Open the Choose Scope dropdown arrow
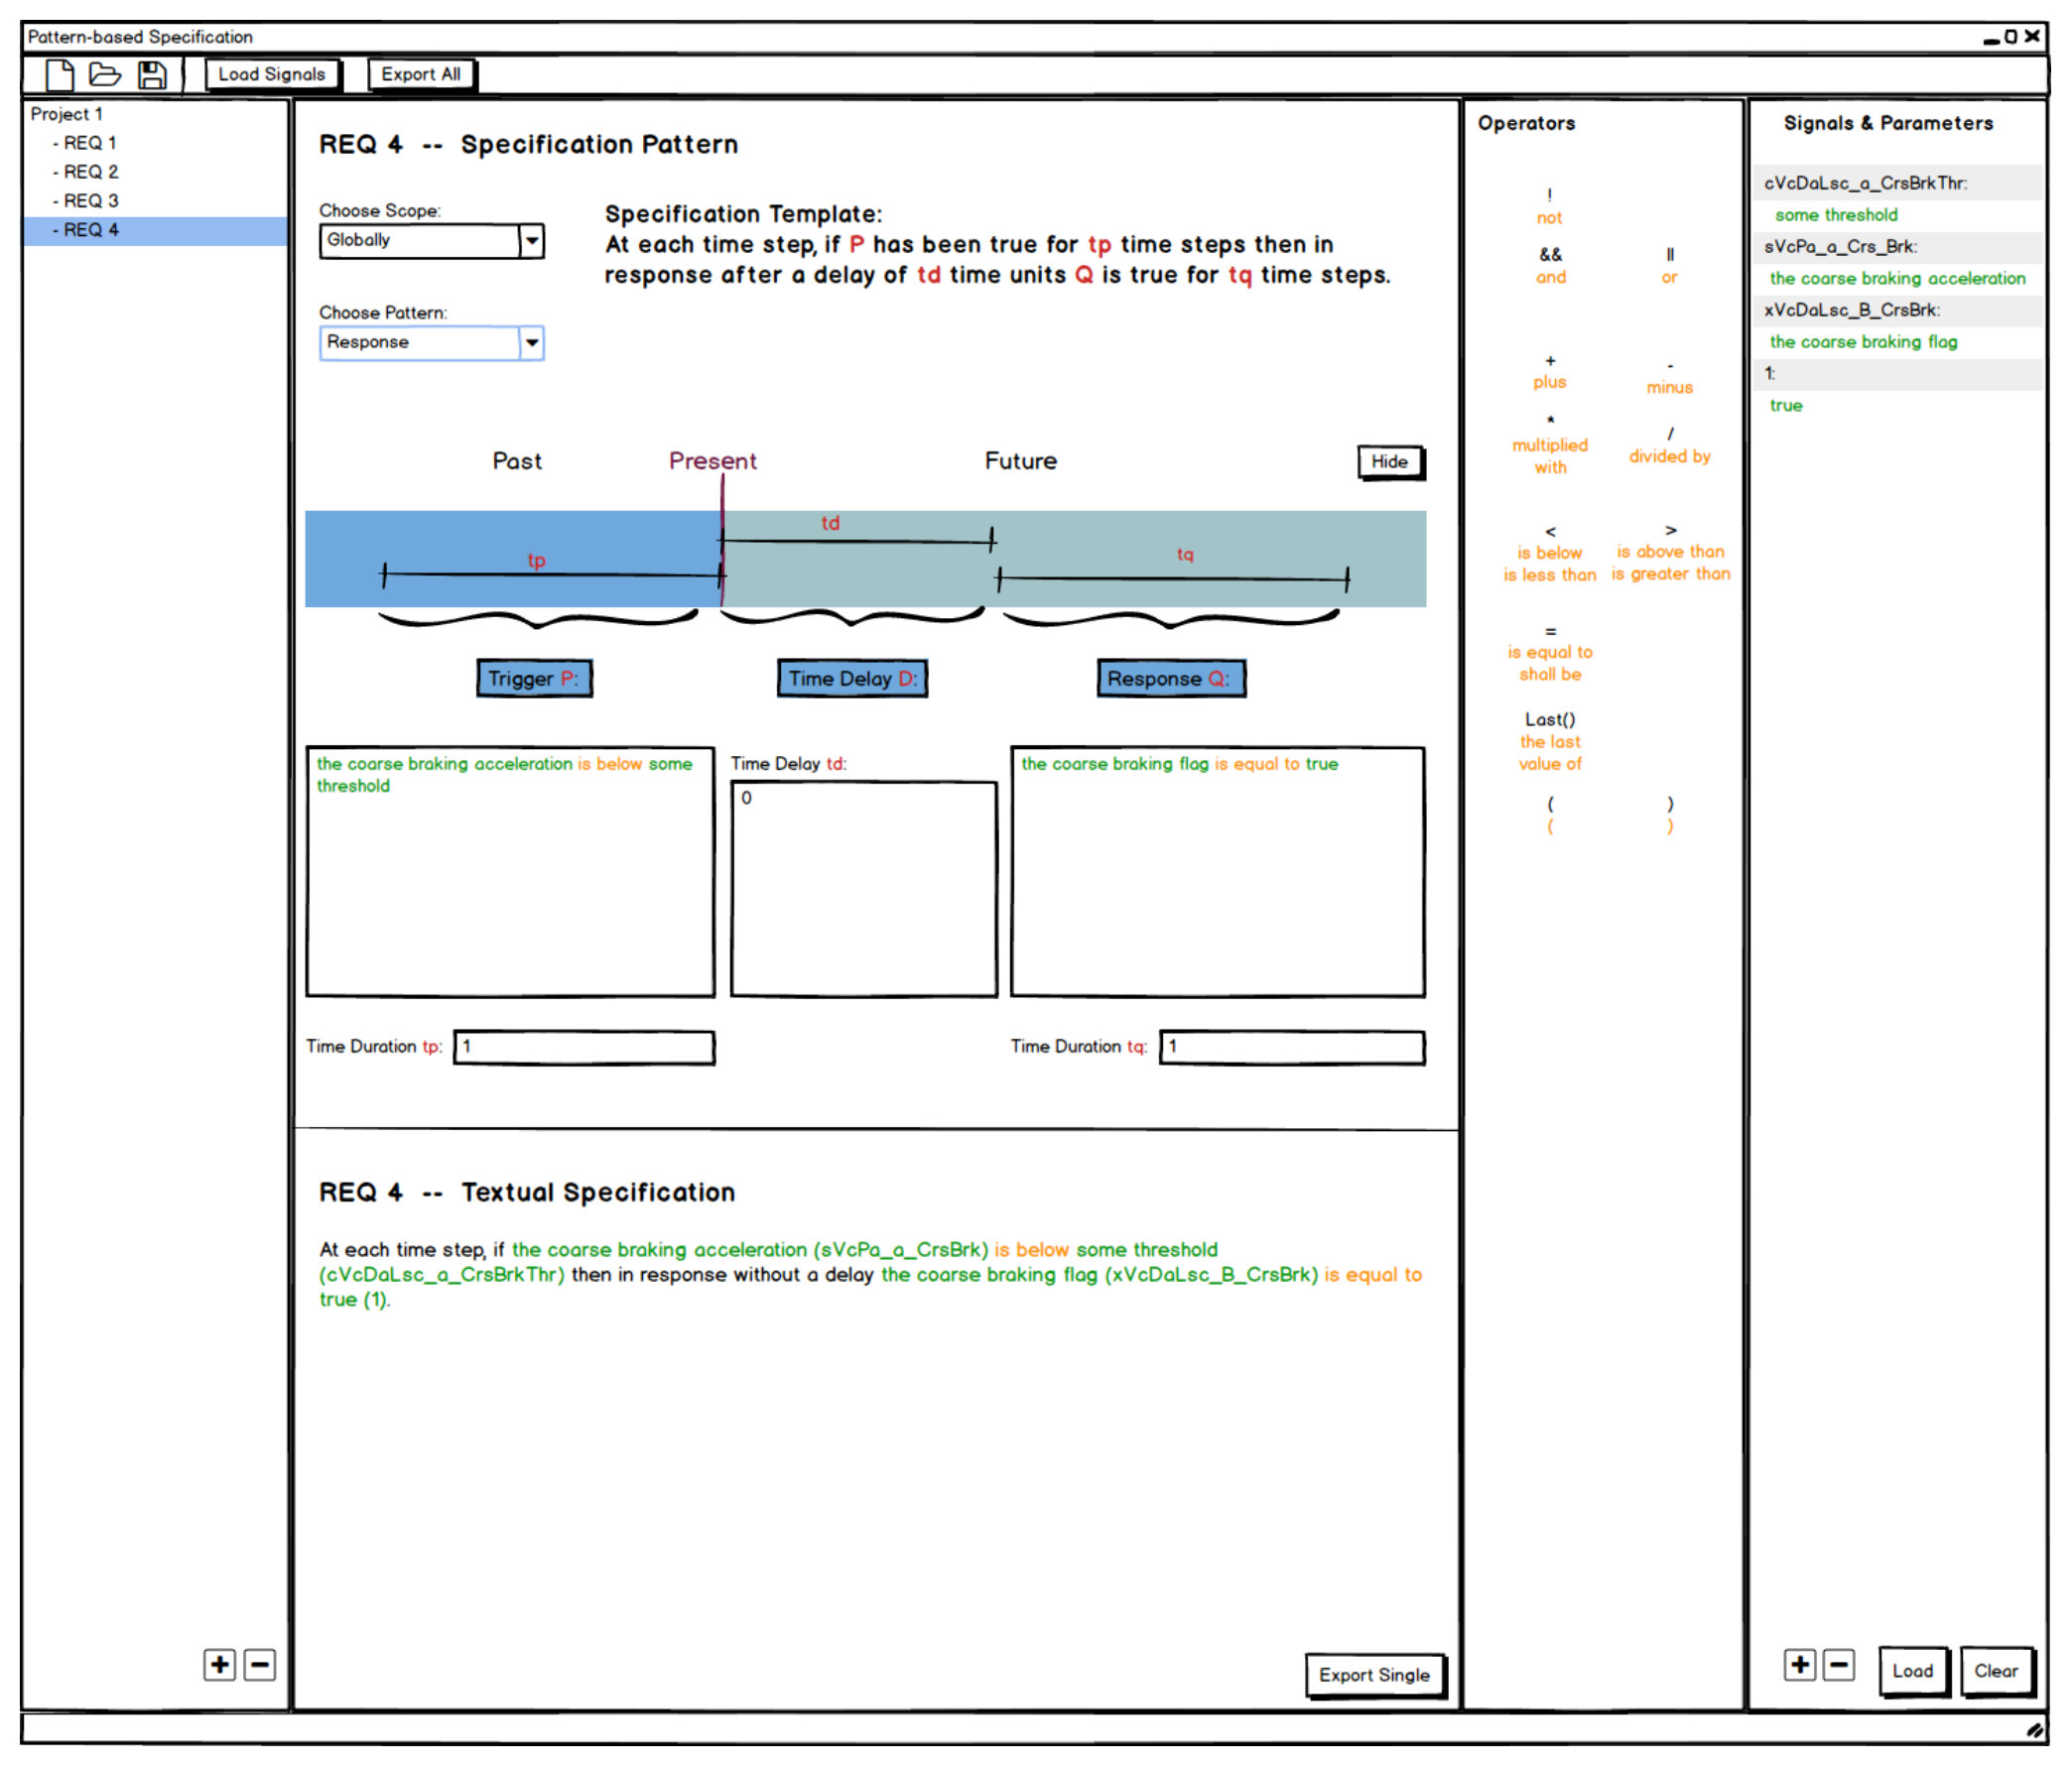The width and height of the screenshot is (2072, 1767). [x=532, y=241]
